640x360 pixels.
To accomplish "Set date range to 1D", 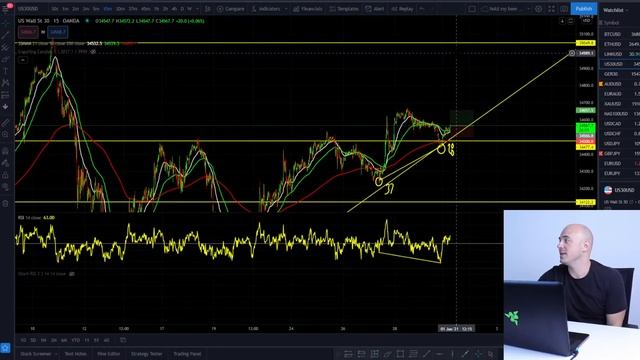I will (23, 340).
